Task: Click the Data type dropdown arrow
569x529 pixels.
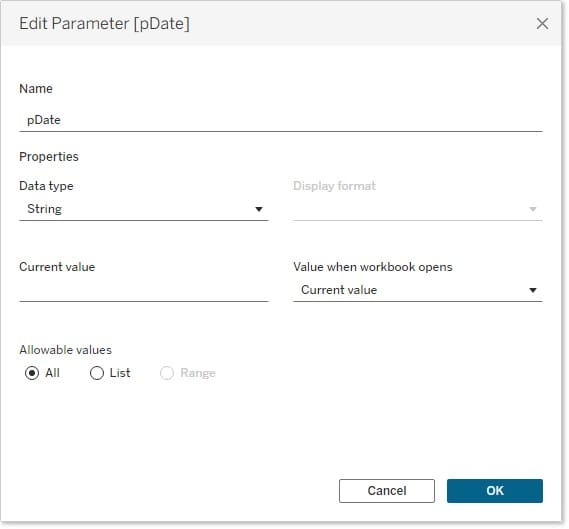Action: tap(259, 209)
